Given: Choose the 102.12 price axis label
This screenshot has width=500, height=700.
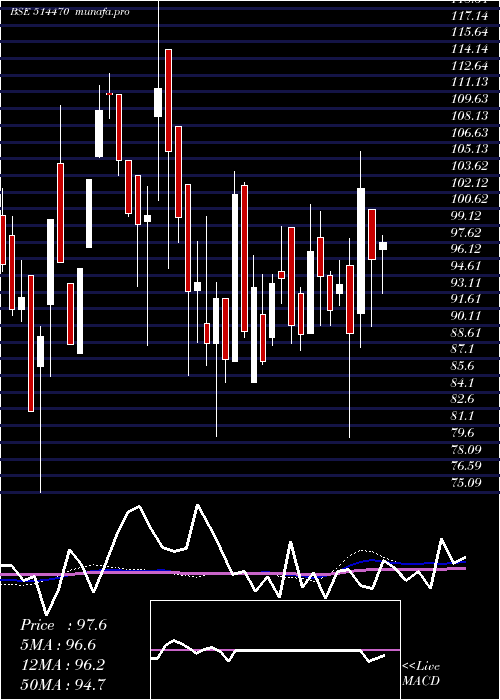Looking at the screenshot, I should pyautogui.click(x=469, y=183).
